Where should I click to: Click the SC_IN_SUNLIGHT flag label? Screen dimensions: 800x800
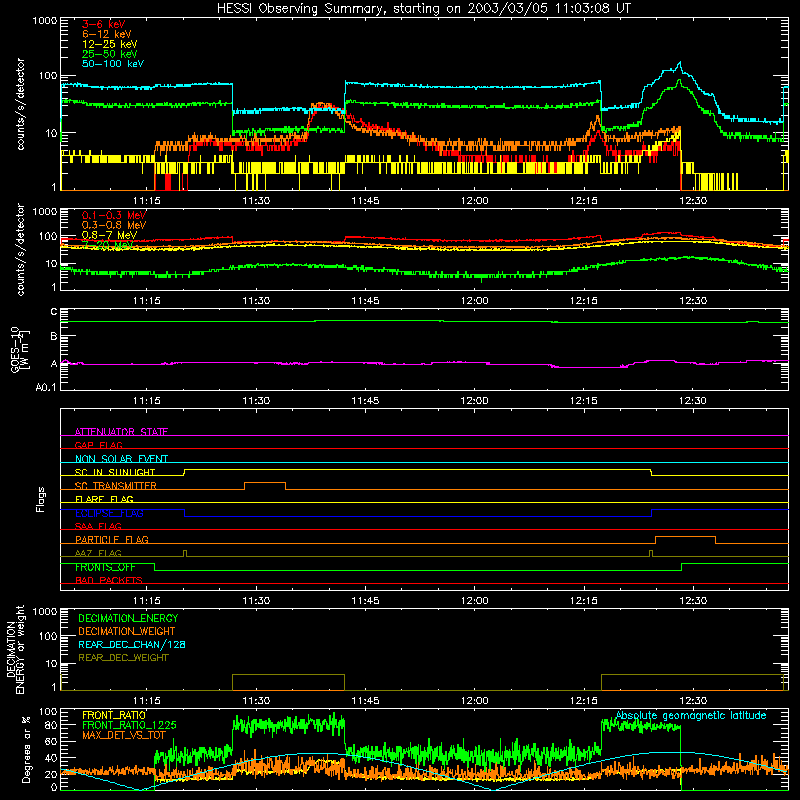[x=115, y=472]
